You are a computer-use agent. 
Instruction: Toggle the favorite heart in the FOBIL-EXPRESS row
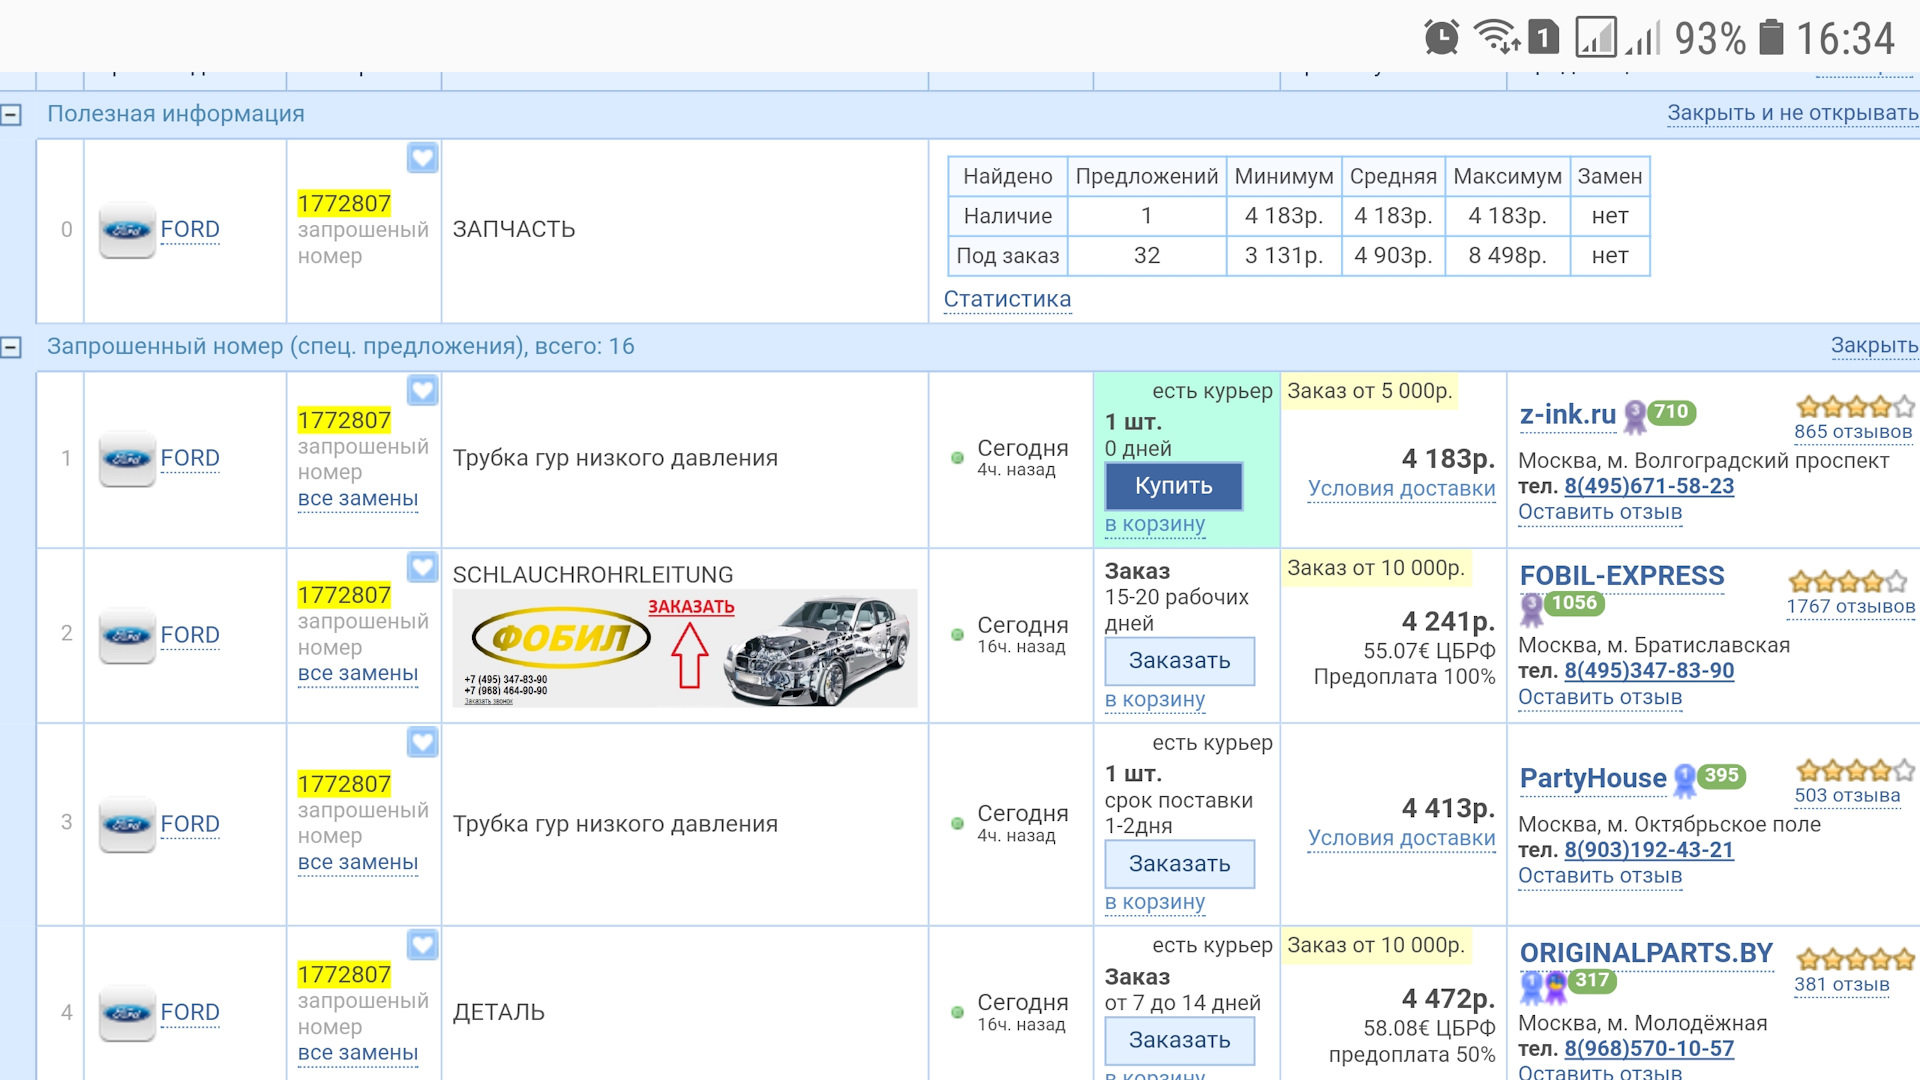click(422, 567)
